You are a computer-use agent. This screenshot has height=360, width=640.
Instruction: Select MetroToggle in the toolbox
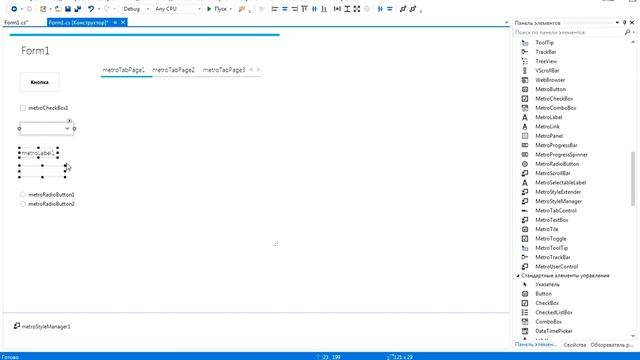551,238
